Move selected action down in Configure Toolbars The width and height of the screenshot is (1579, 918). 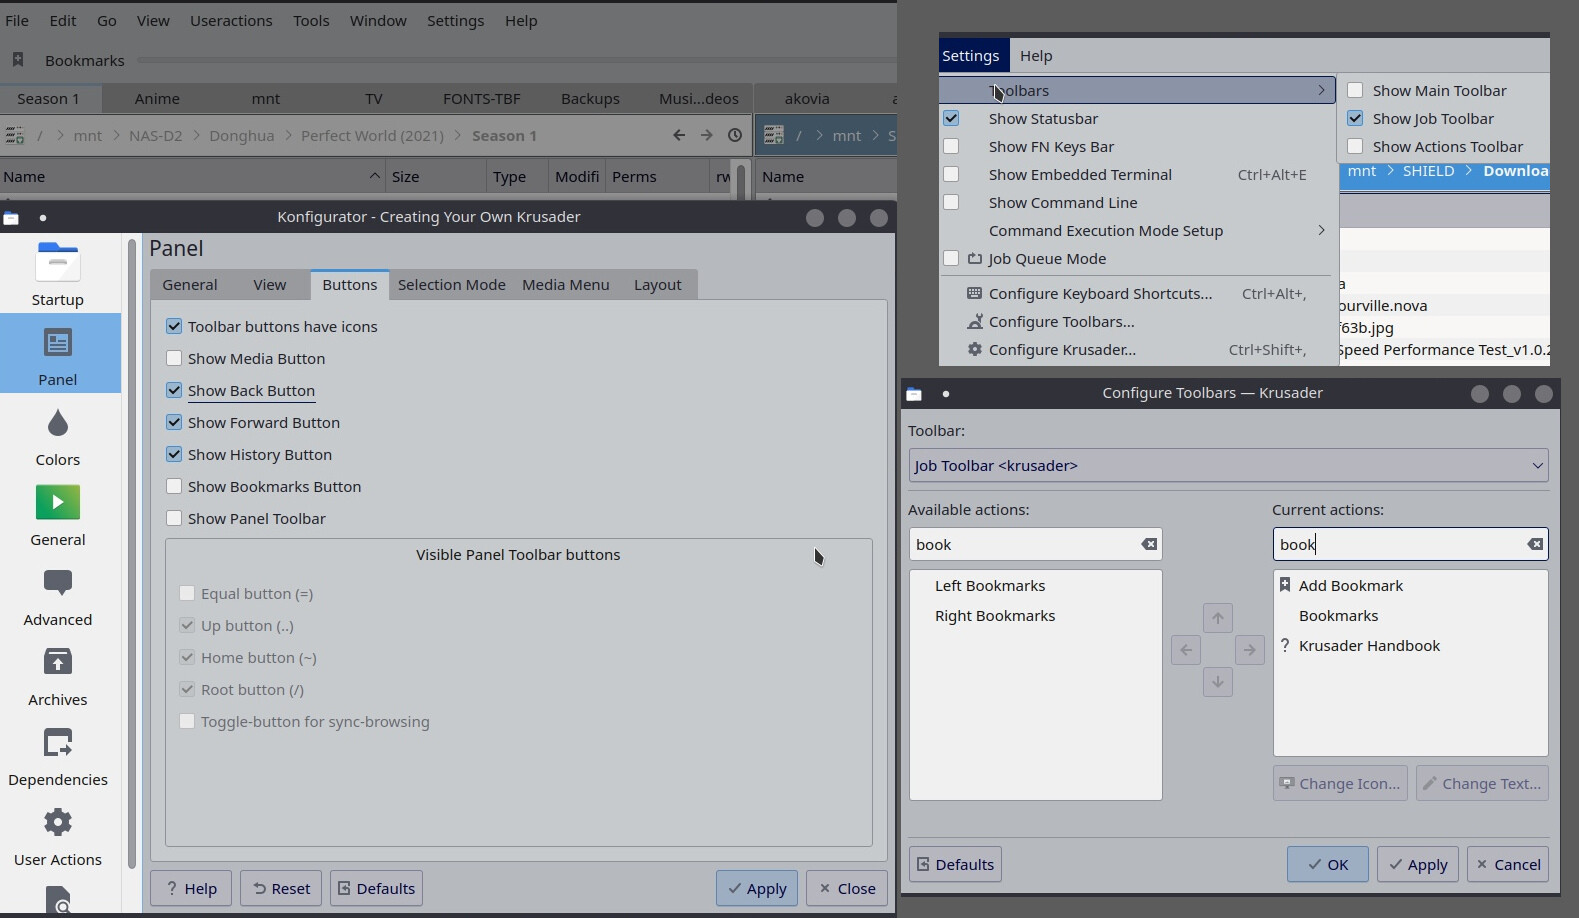click(1218, 682)
